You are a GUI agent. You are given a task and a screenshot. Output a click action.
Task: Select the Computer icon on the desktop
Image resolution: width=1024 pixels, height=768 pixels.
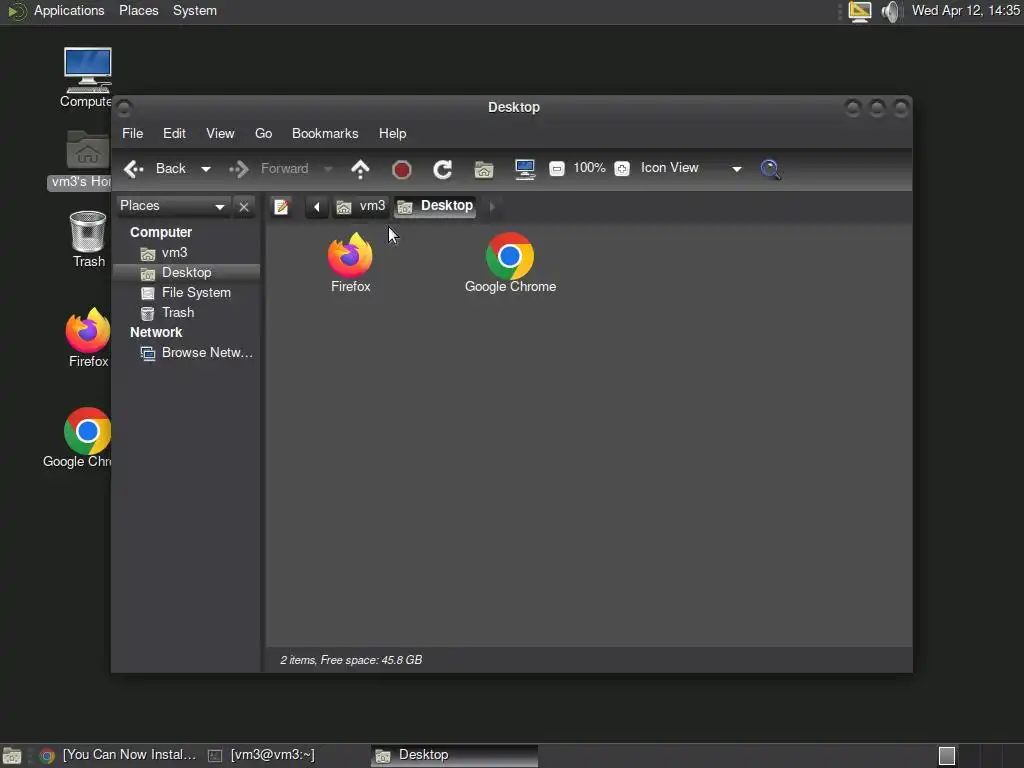[87, 77]
